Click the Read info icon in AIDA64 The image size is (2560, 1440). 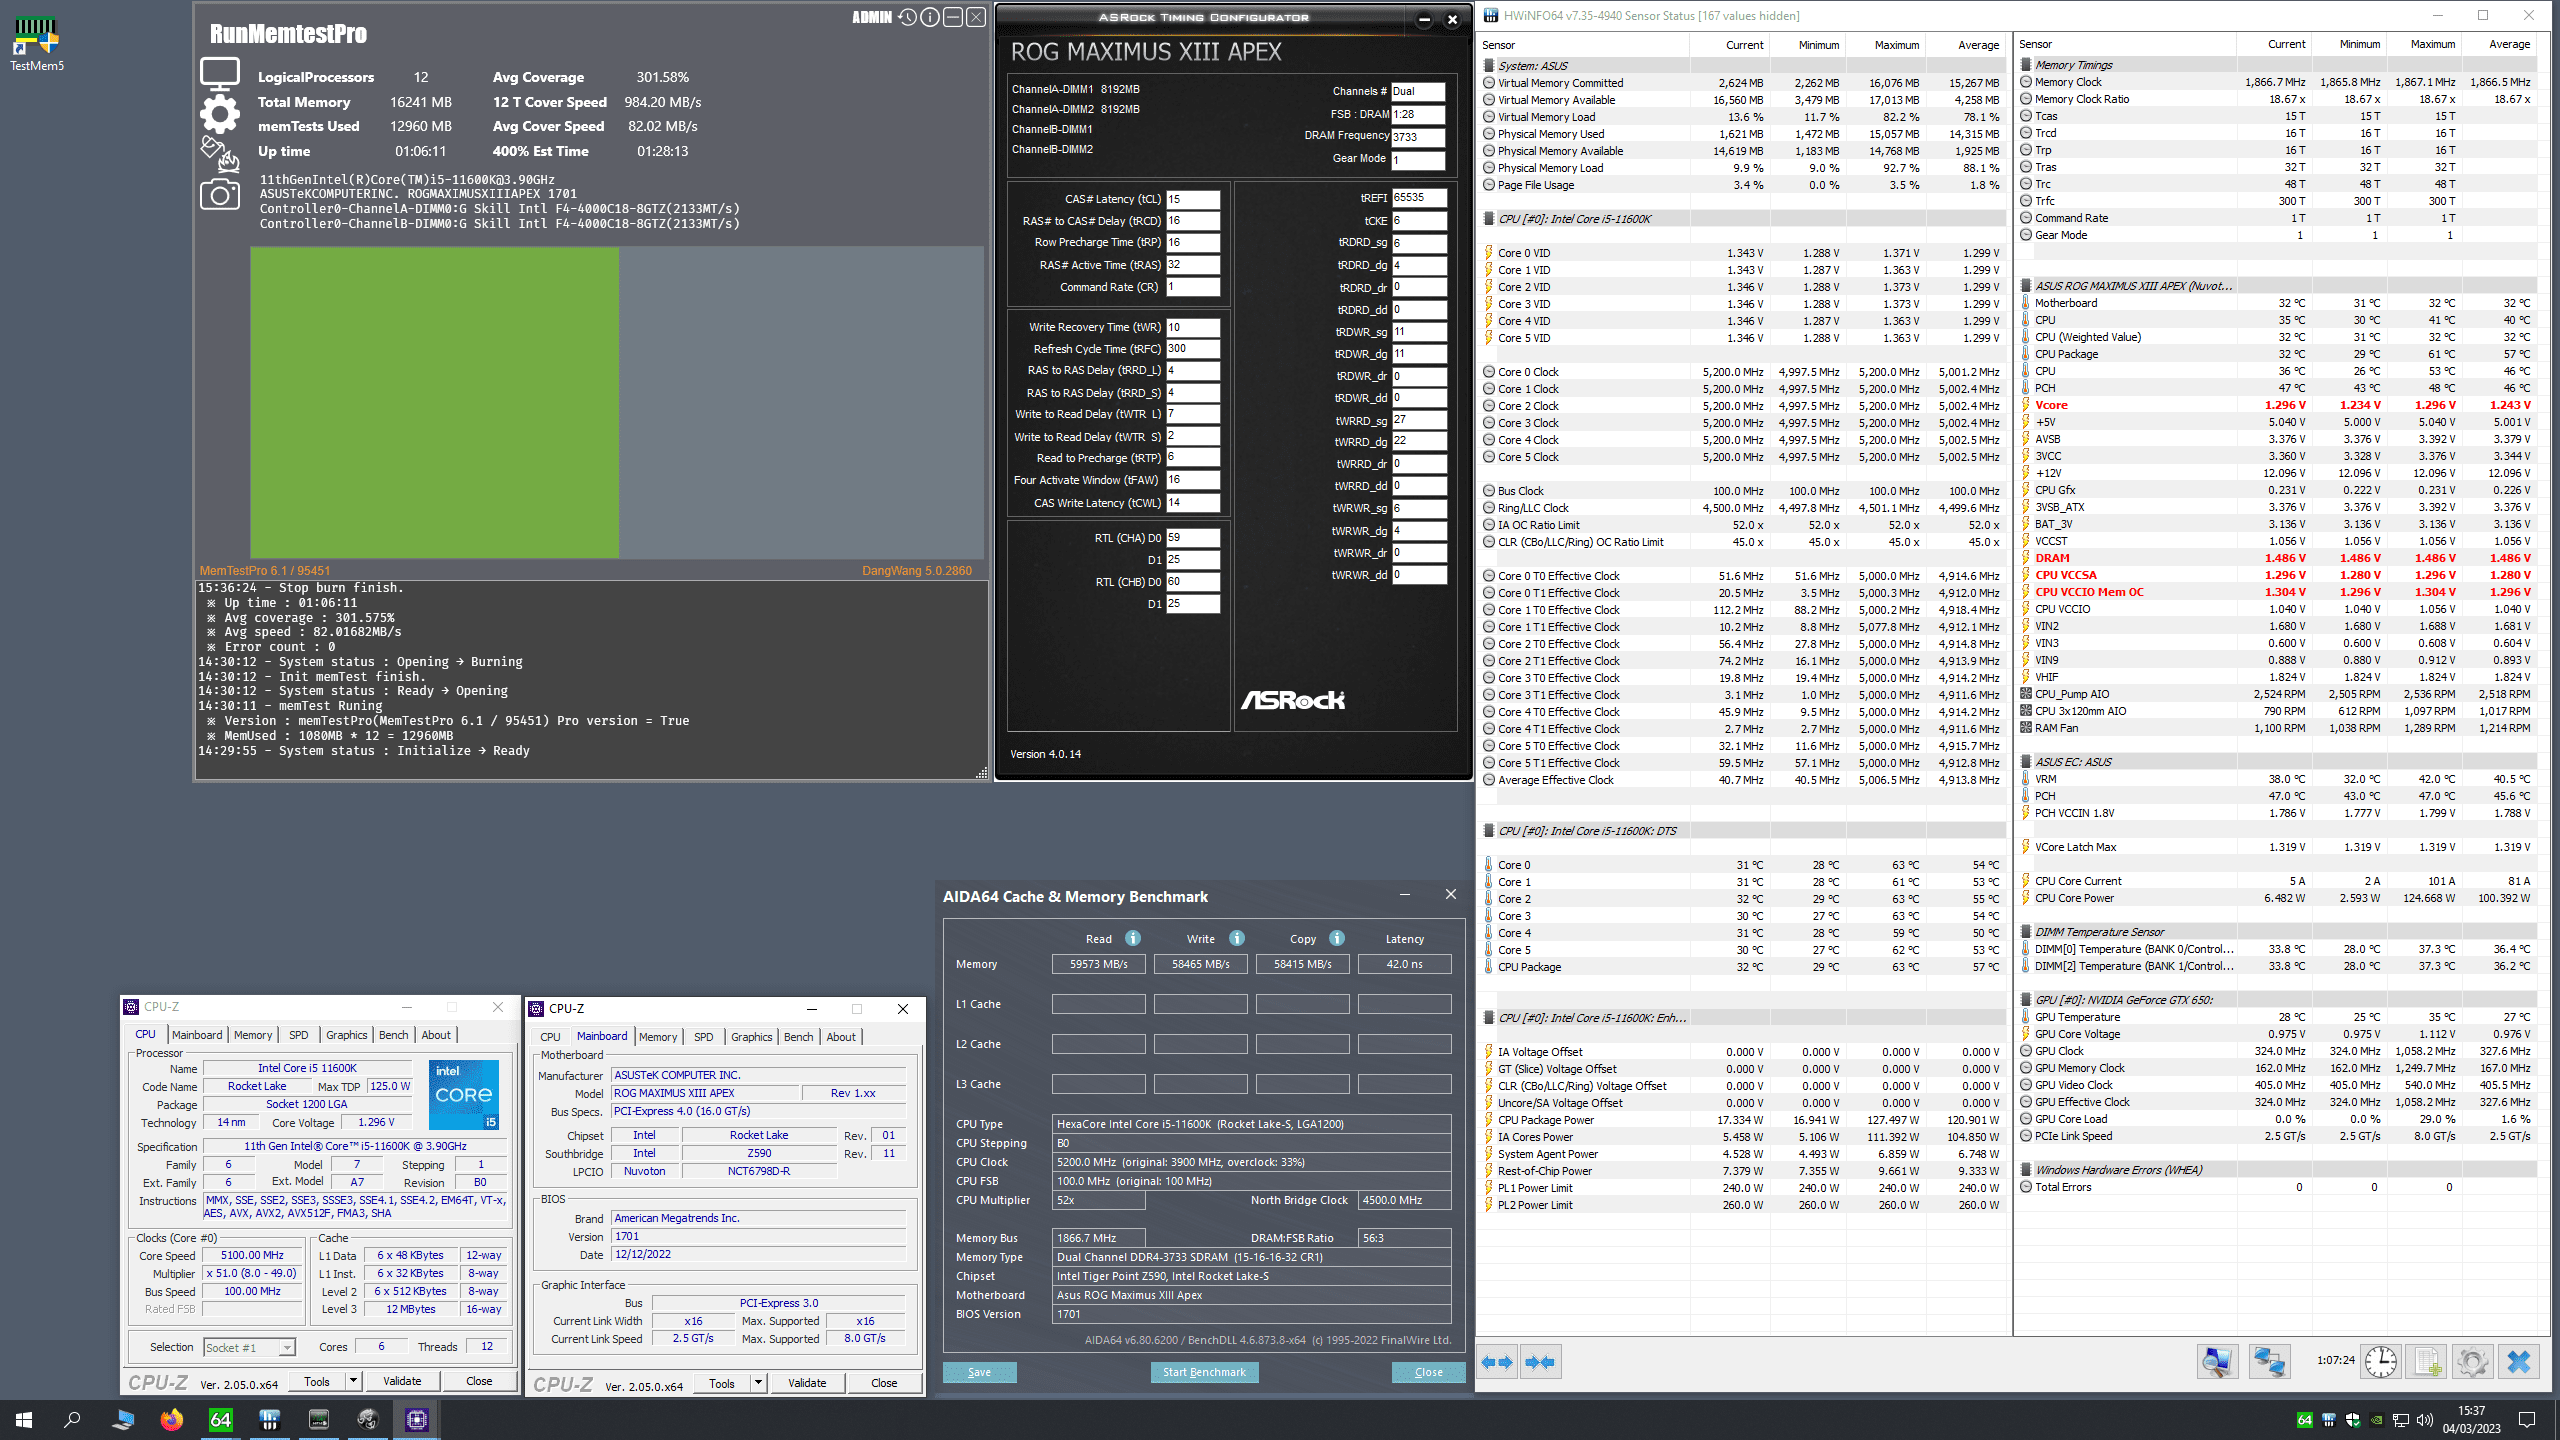click(x=1133, y=938)
